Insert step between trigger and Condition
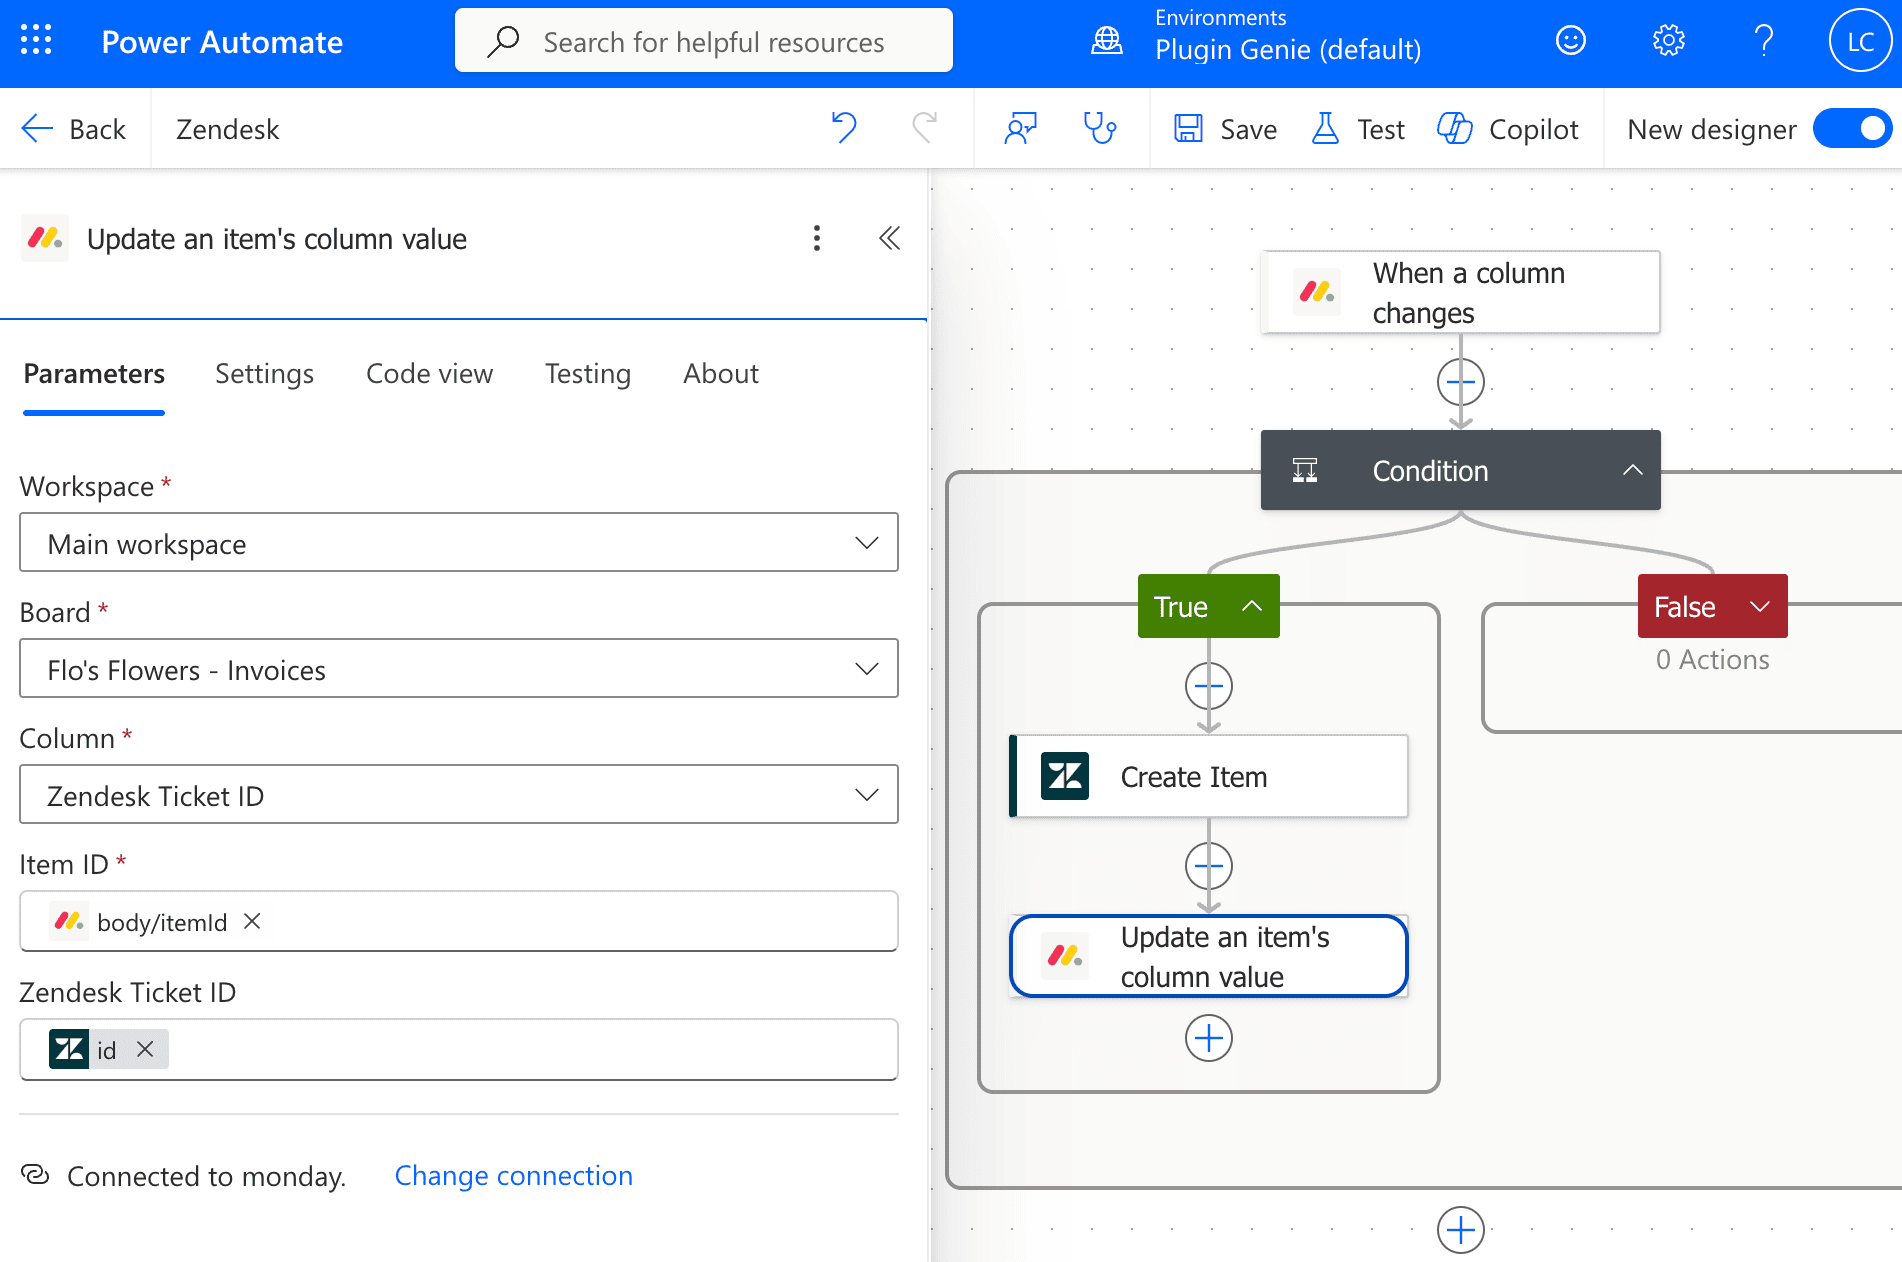 (x=1461, y=382)
